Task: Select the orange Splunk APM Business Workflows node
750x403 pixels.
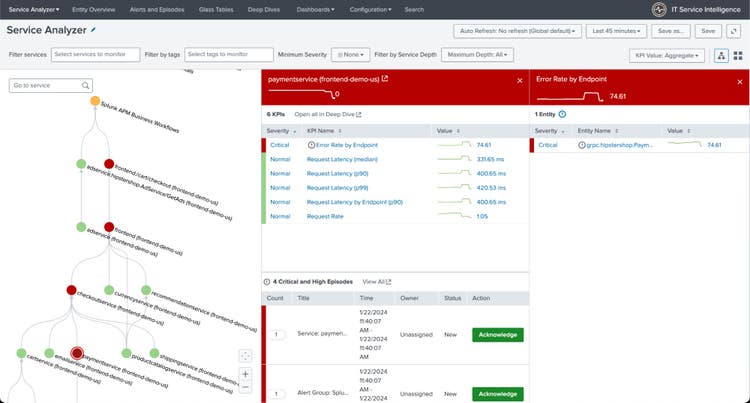Action: click(95, 102)
